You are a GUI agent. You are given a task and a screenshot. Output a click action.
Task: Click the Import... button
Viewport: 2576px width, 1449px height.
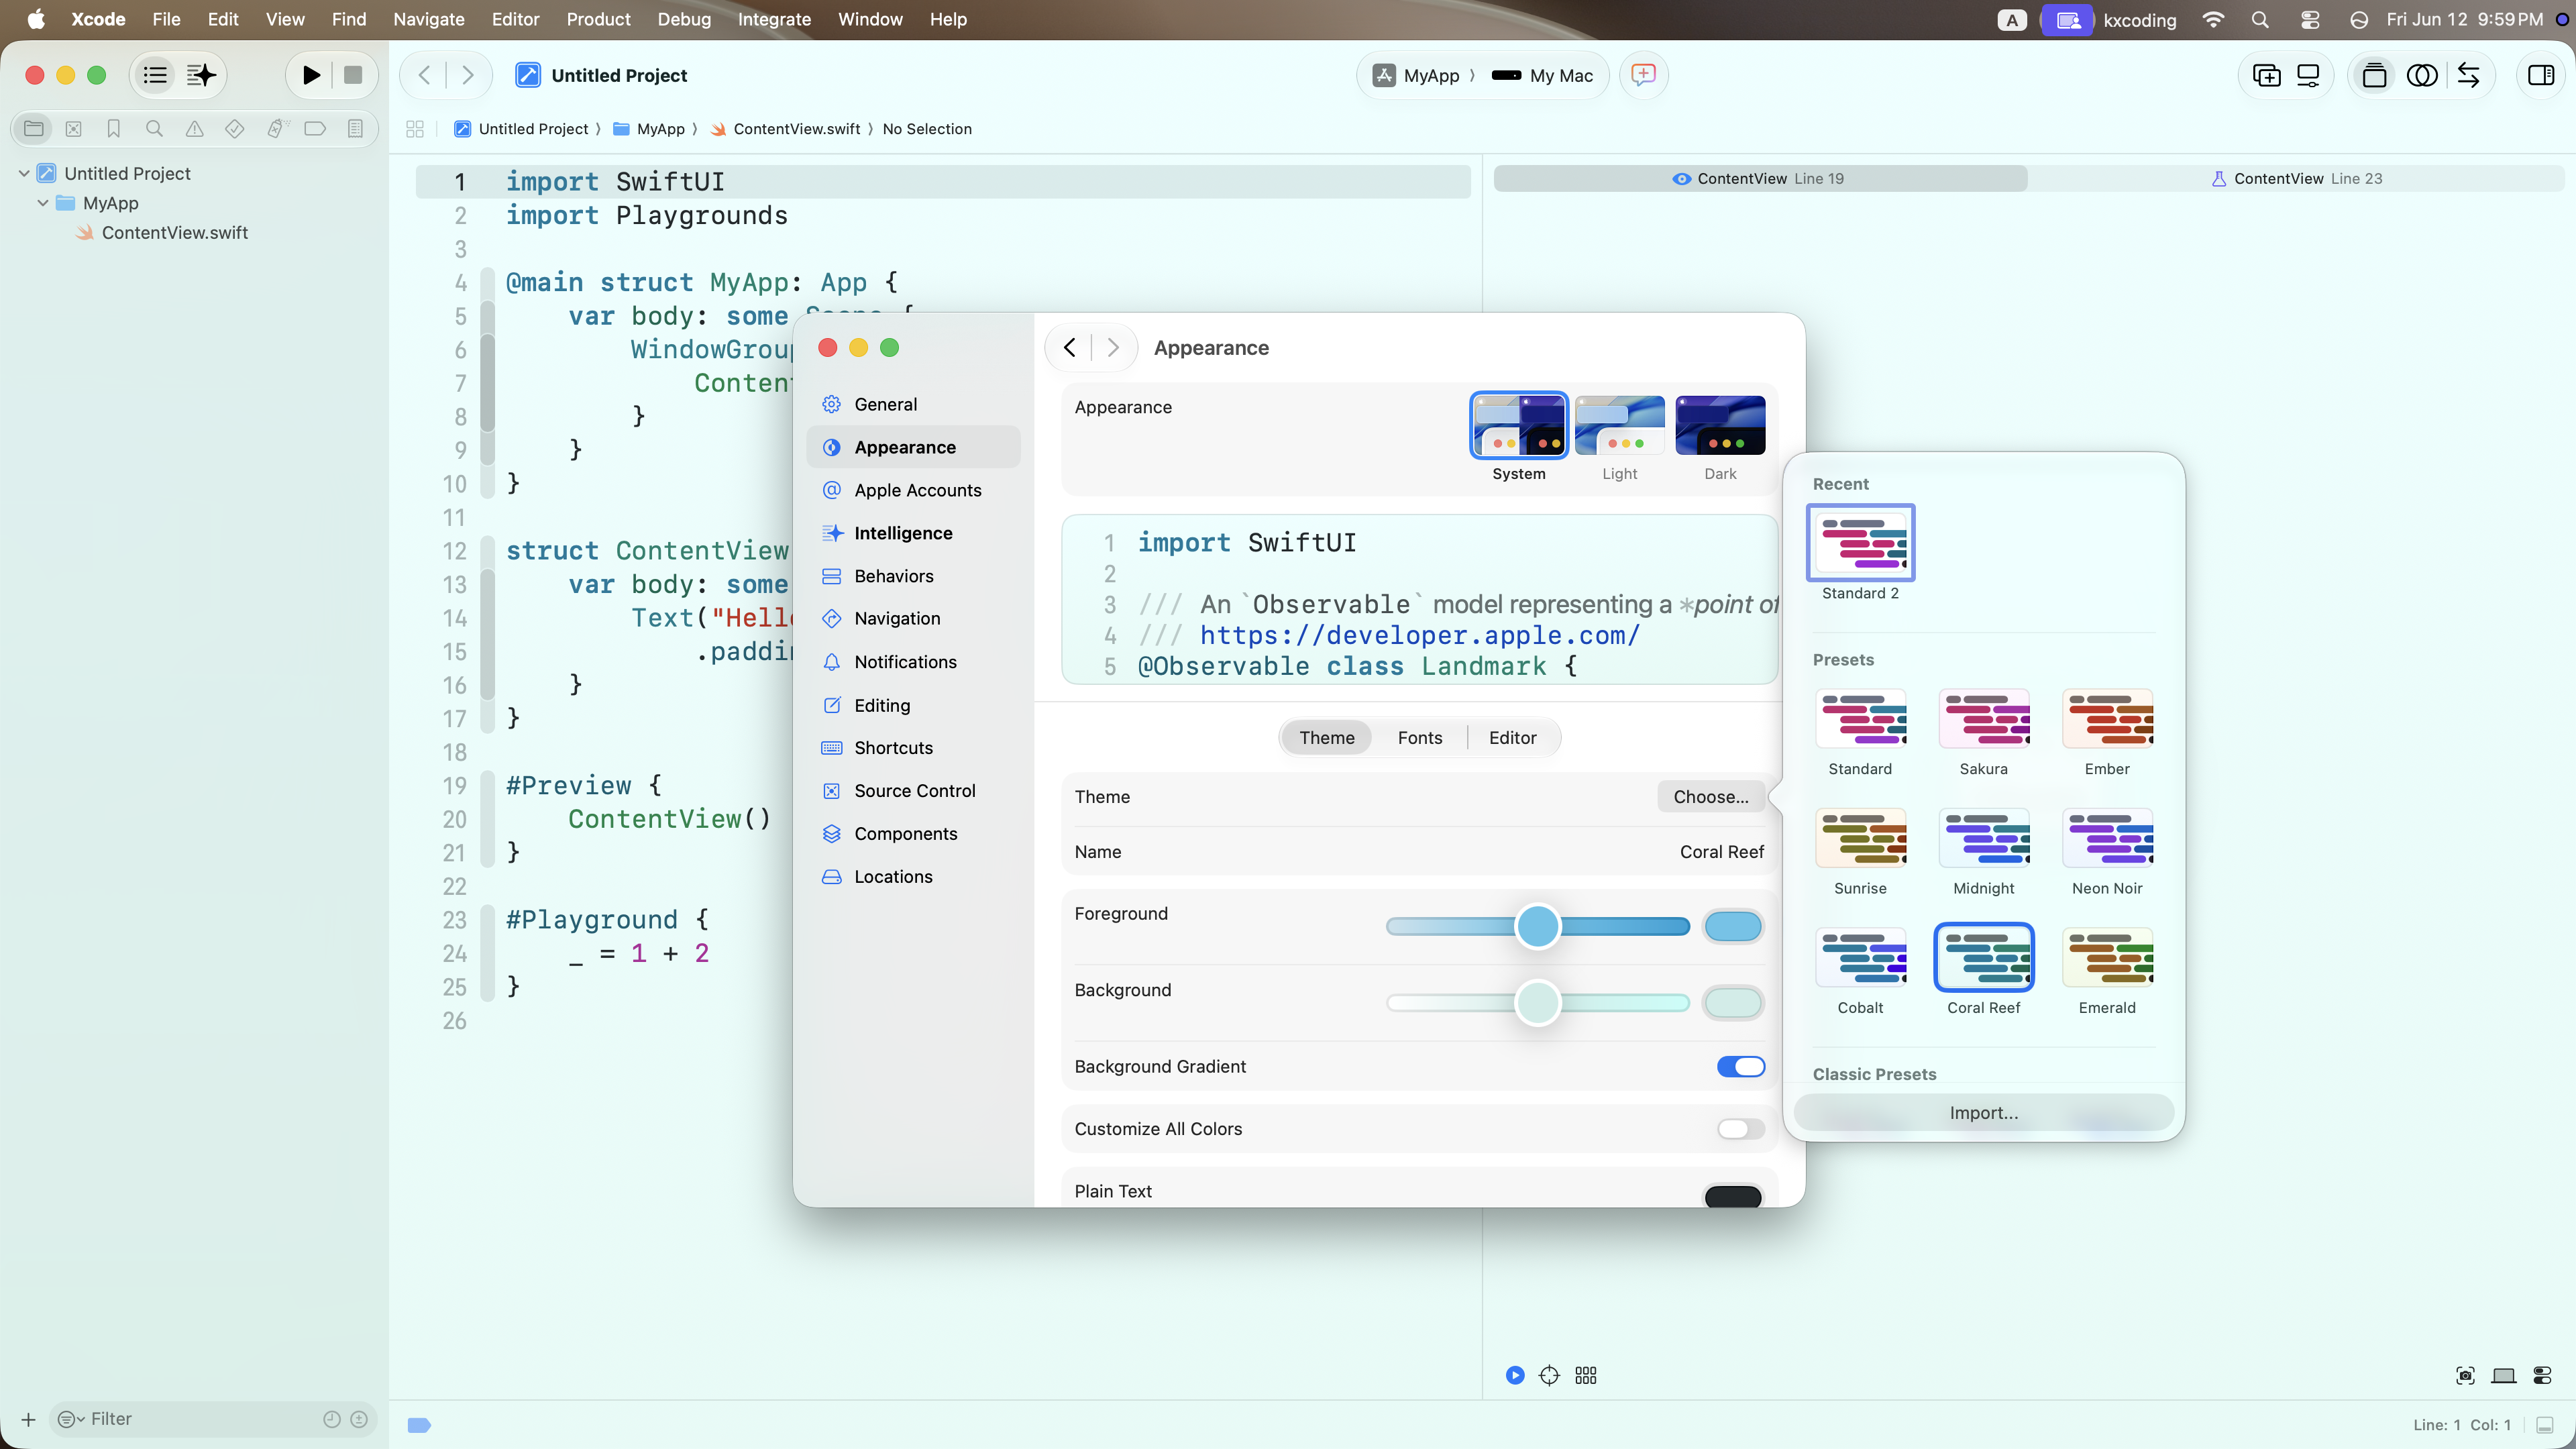1983,1113
